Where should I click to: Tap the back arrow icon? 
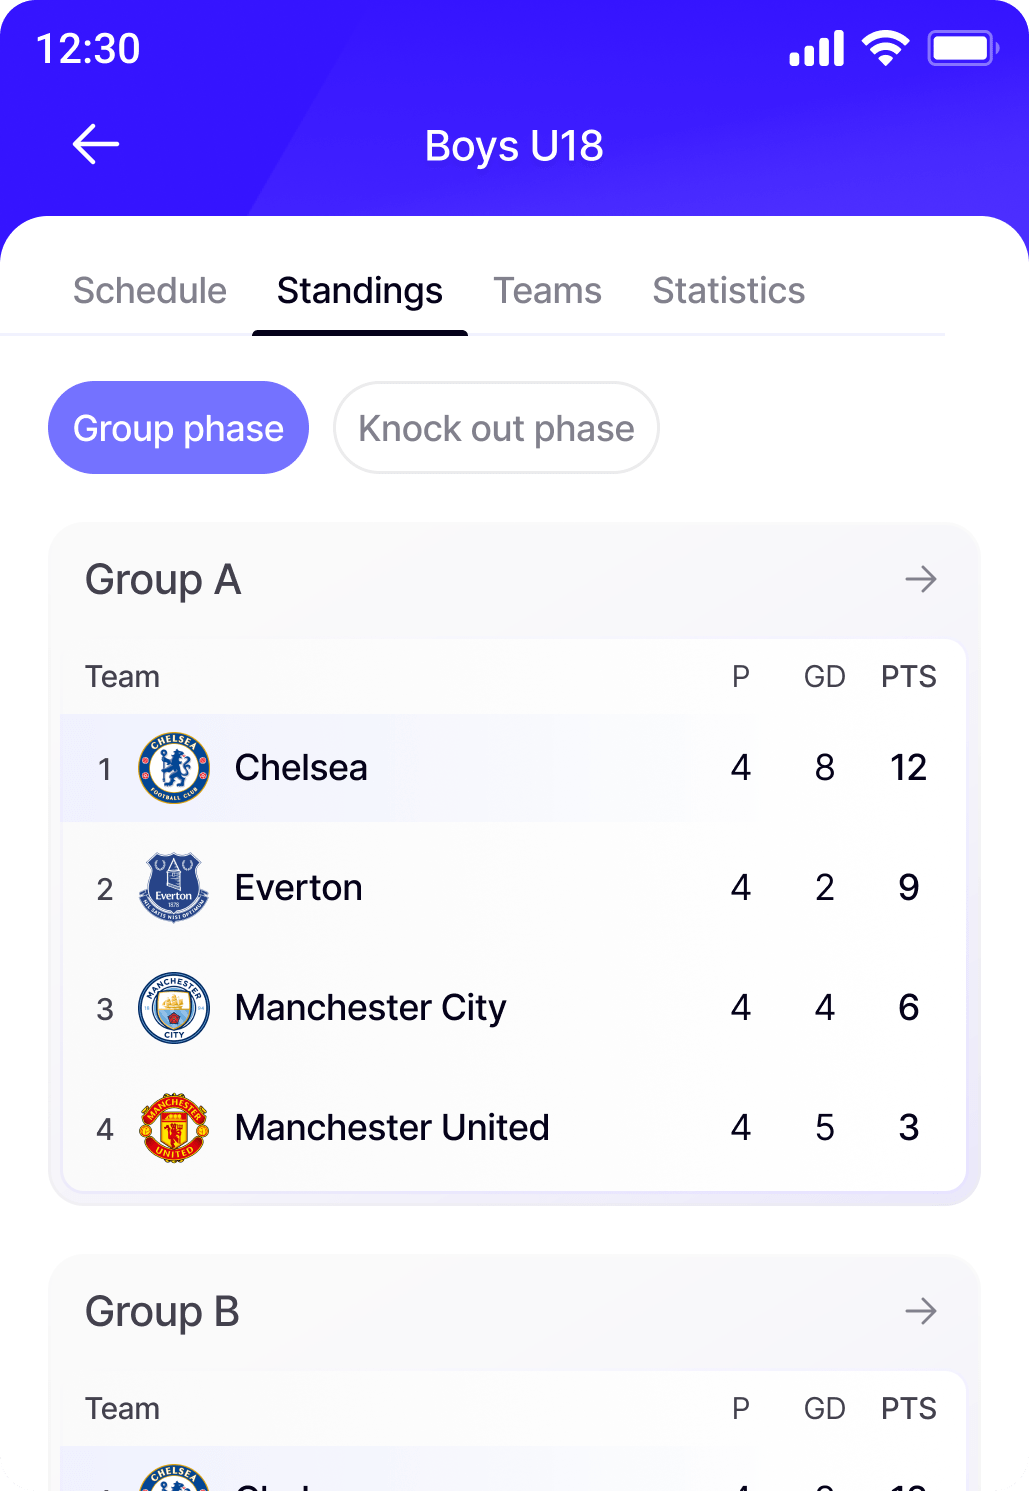96,145
